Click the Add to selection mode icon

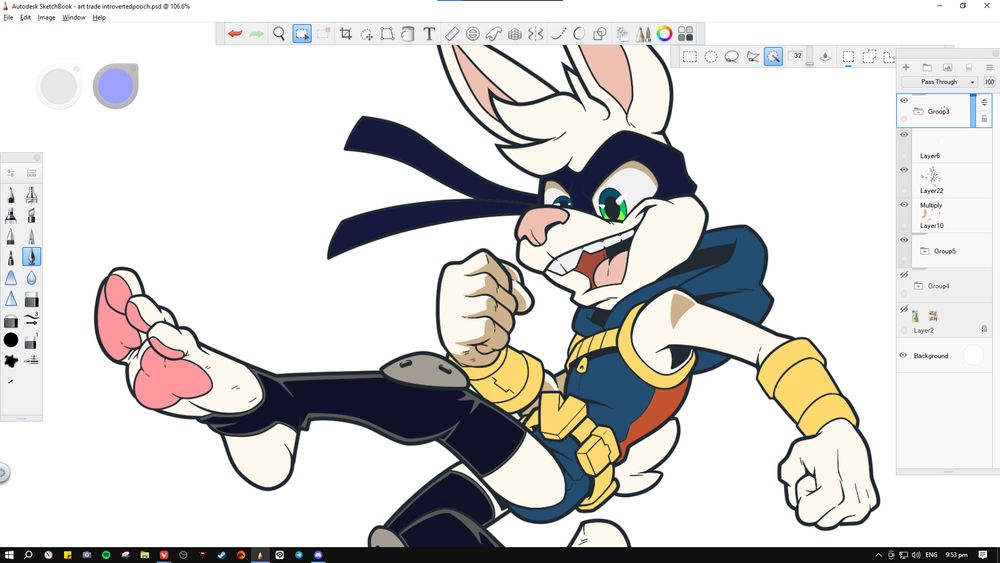pyautogui.click(x=869, y=57)
